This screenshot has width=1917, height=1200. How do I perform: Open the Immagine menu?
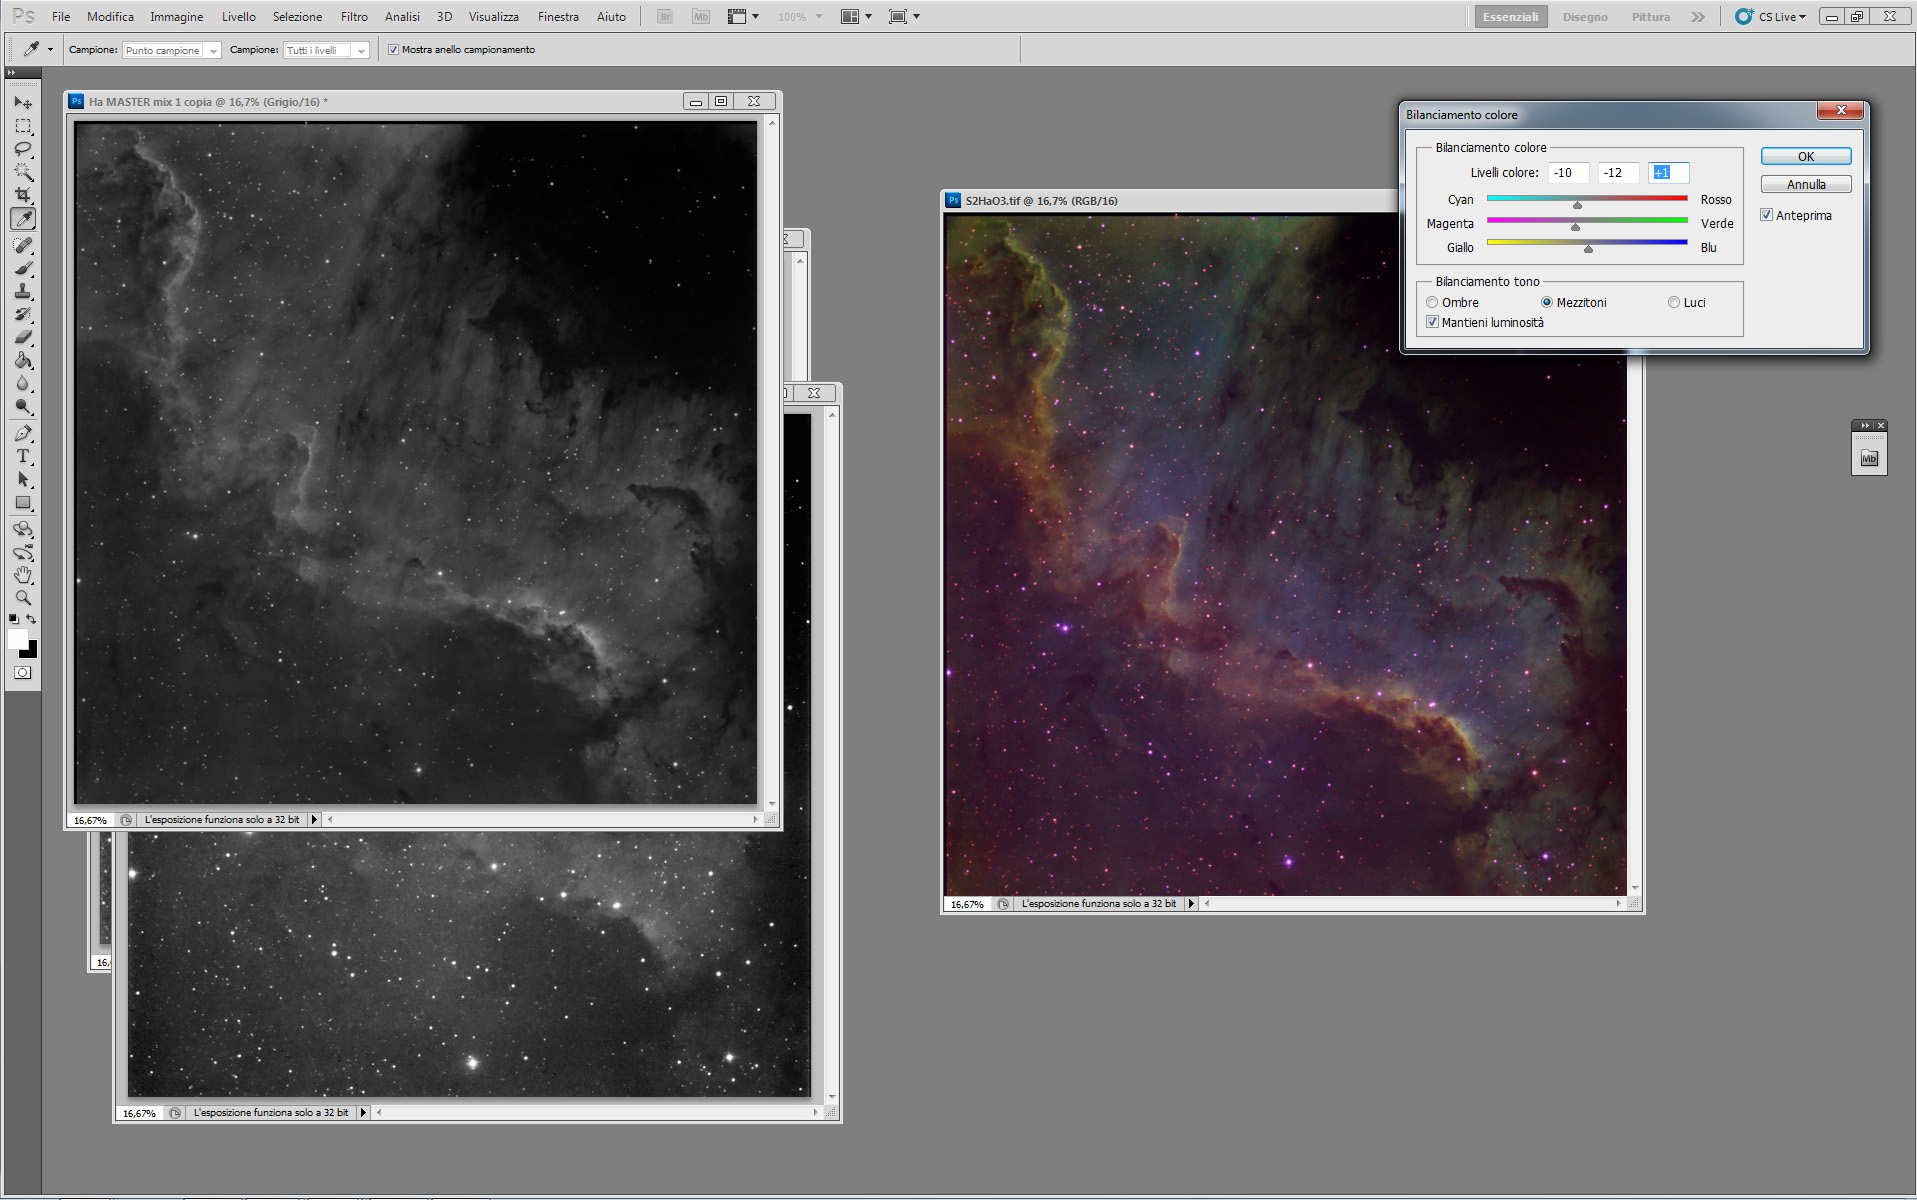pyautogui.click(x=176, y=17)
